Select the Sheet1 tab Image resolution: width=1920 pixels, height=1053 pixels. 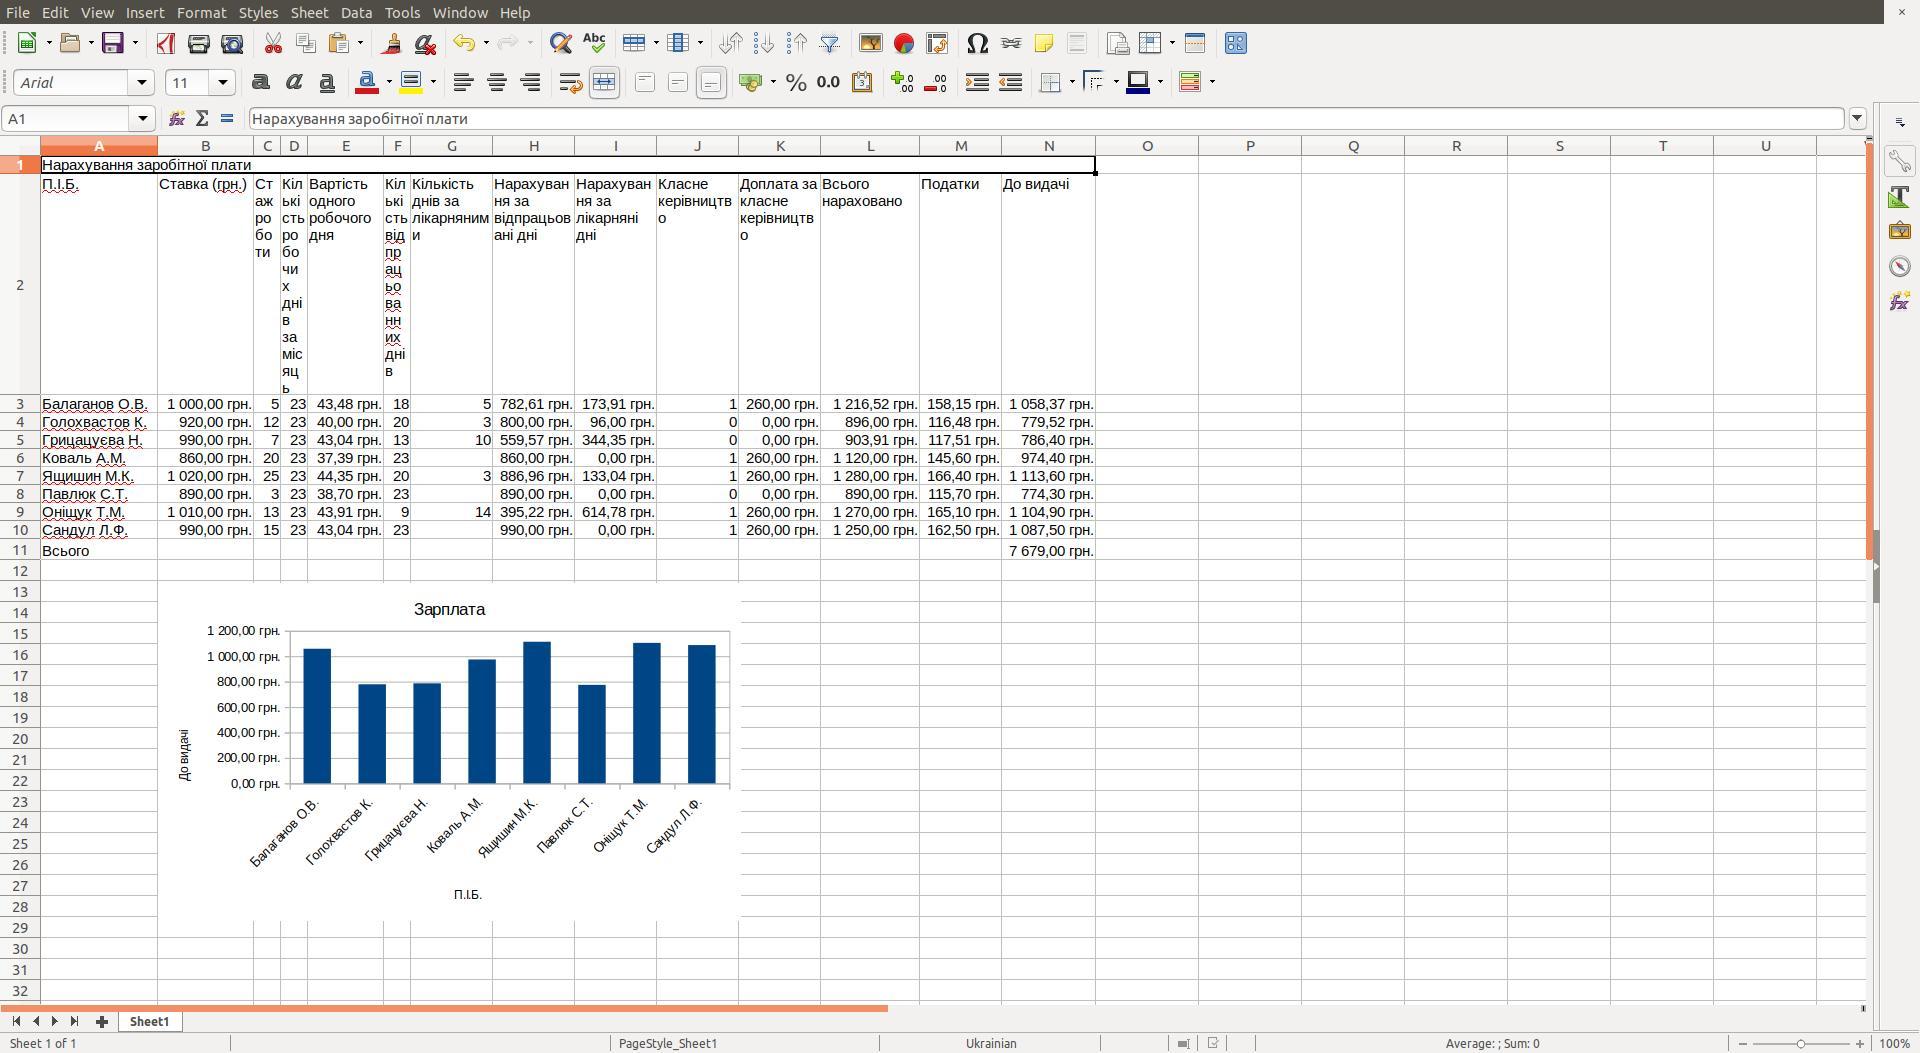click(149, 1021)
